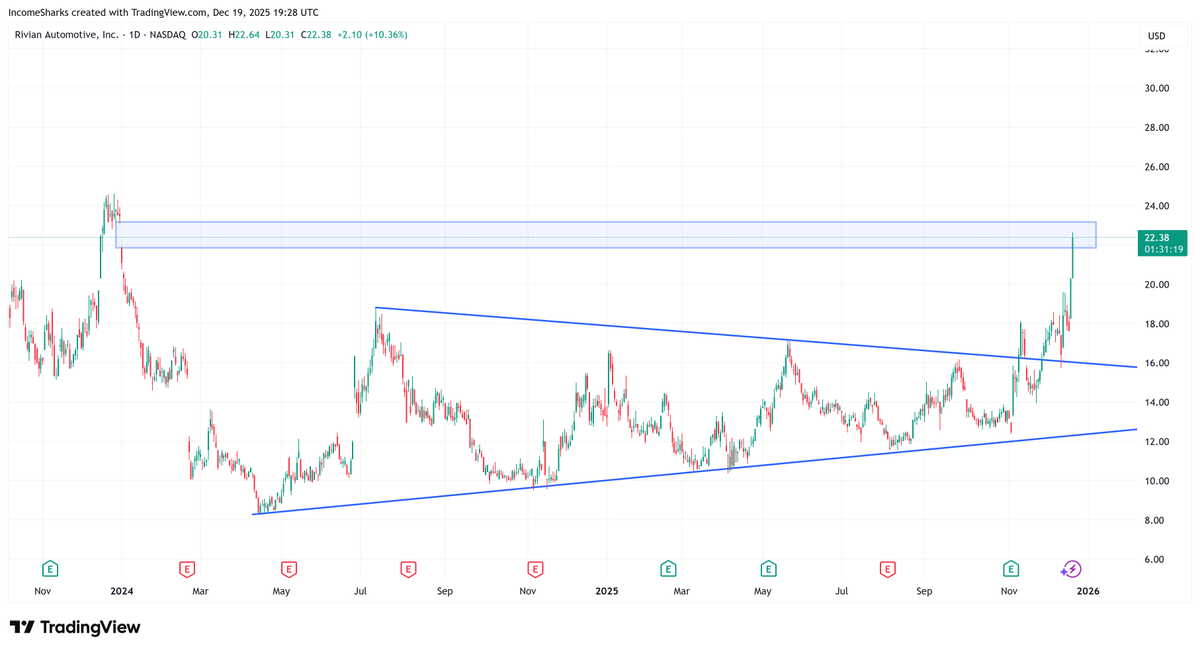Click the 16.00 price axis label
Image resolution: width=1200 pixels, height=652 pixels.
[1157, 363]
